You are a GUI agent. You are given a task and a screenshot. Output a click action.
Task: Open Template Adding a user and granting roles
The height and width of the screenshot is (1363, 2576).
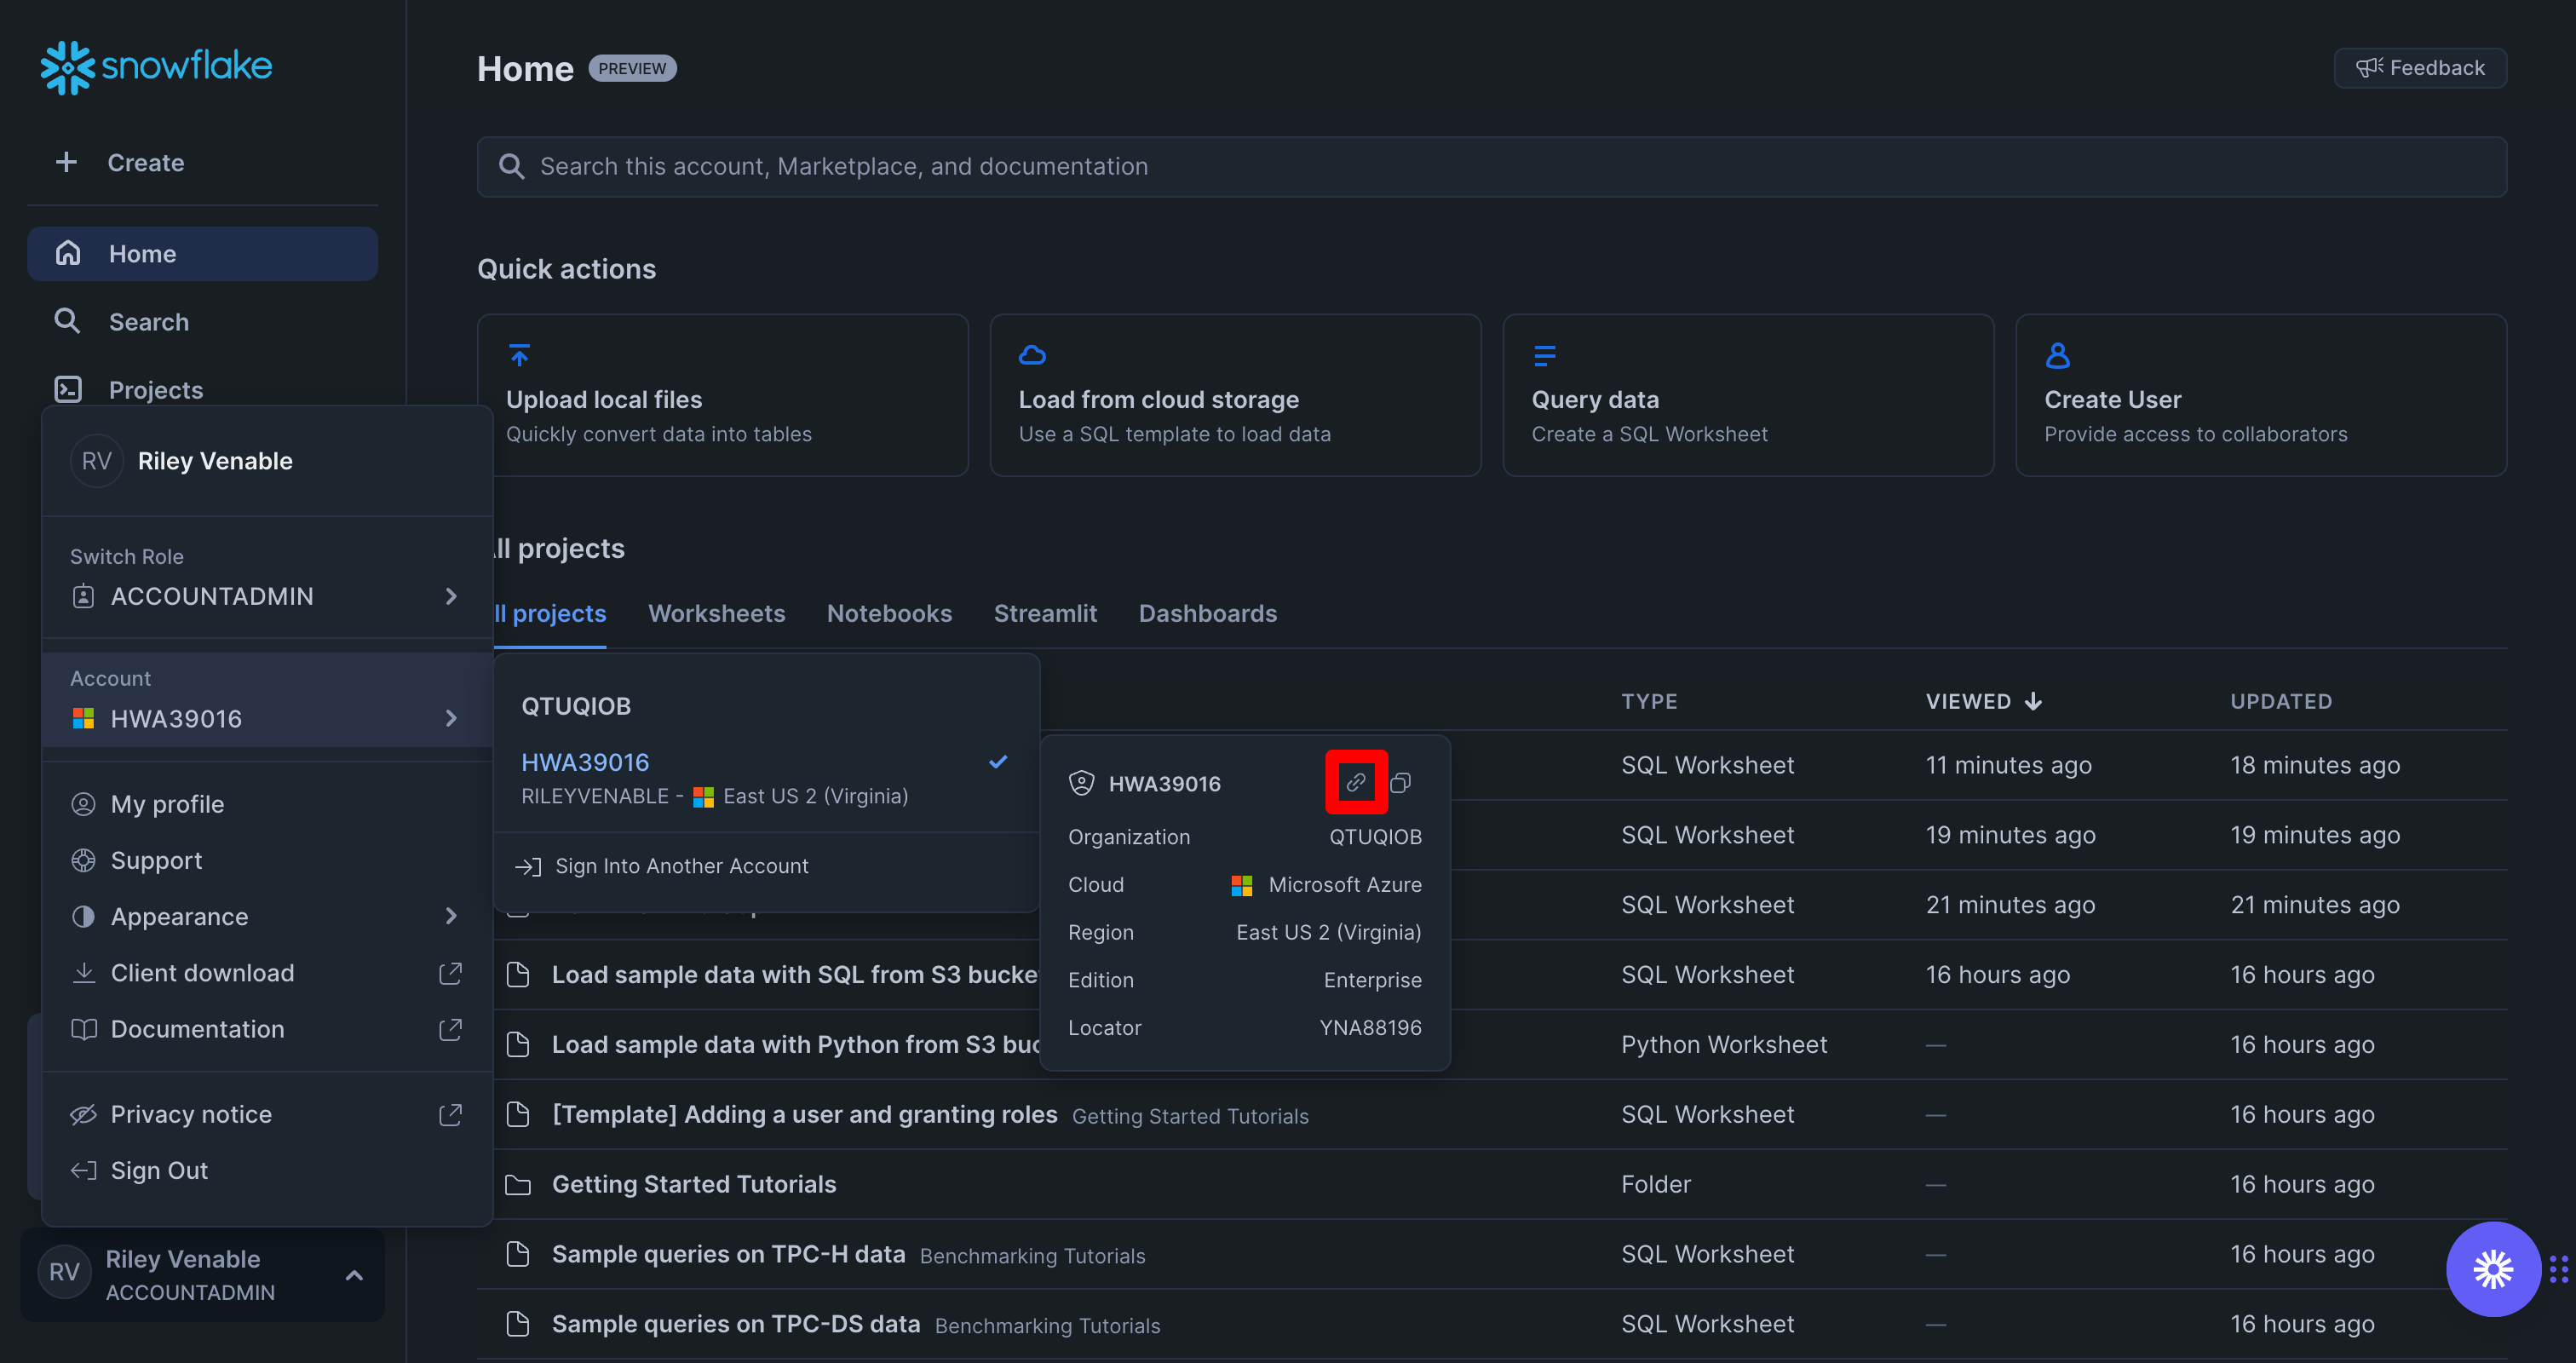click(x=804, y=1114)
